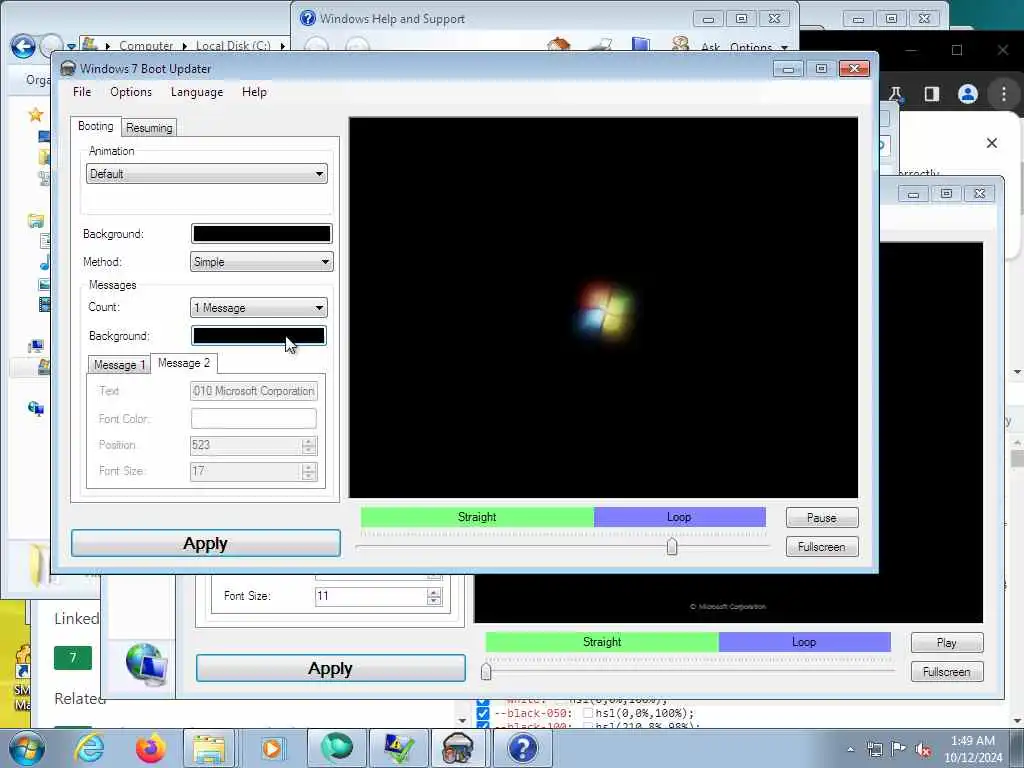Click the --black-050 color swatch square

pyautogui.click(x=588, y=713)
